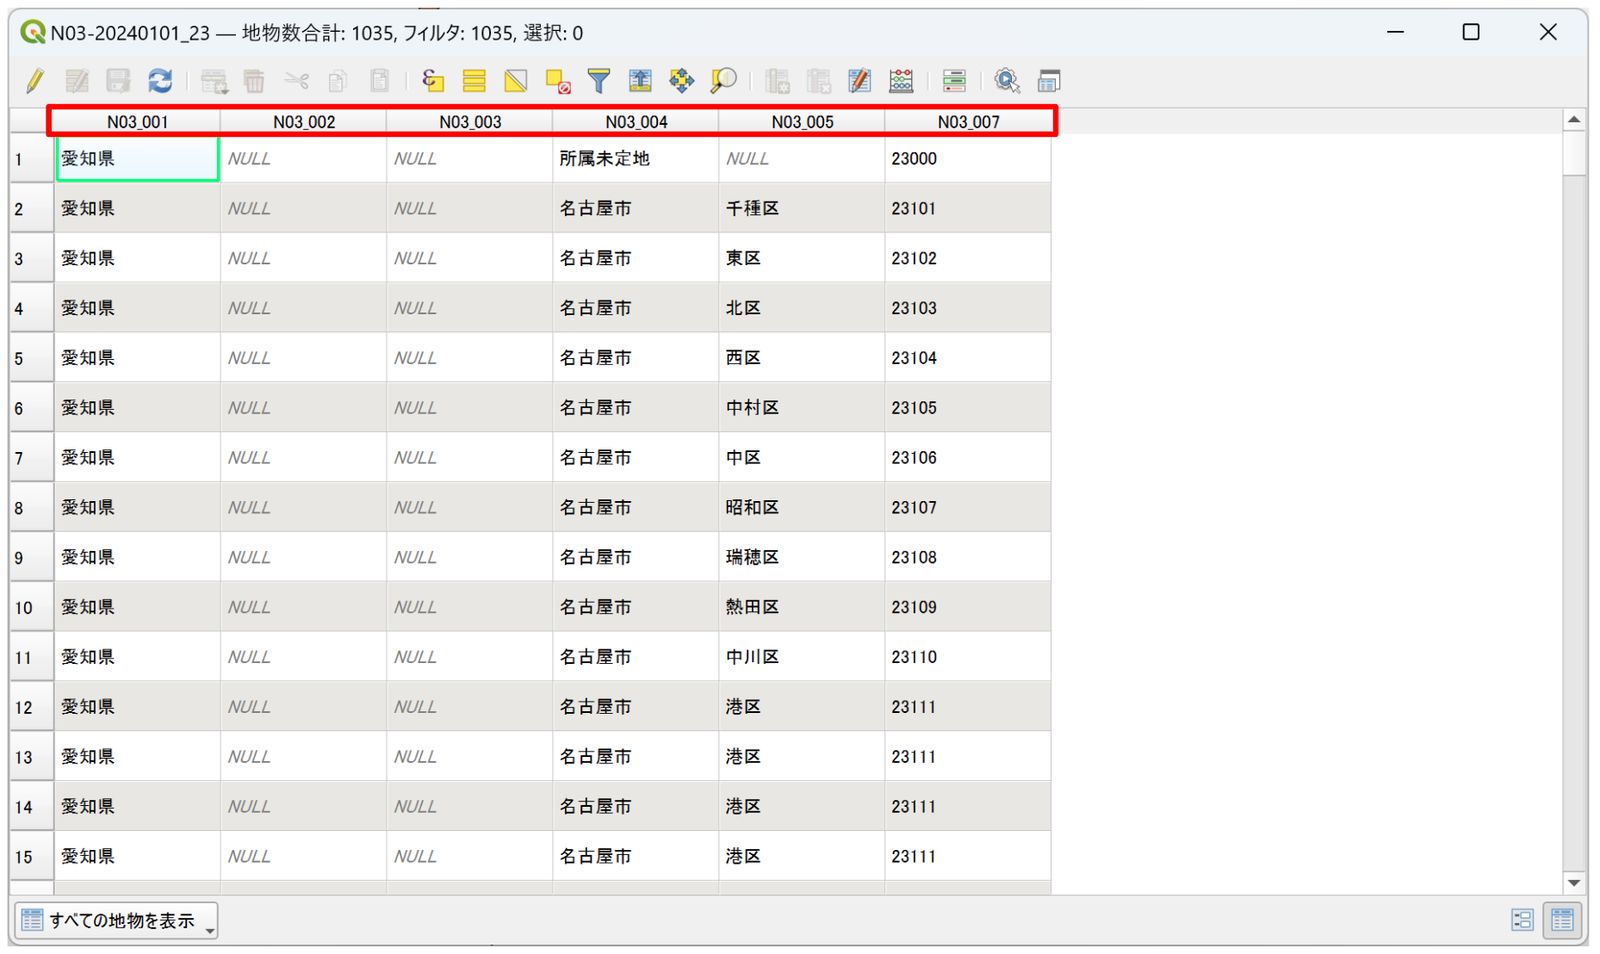Click the select all features icon
The width and height of the screenshot is (1600, 954).
click(x=474, y=81)
